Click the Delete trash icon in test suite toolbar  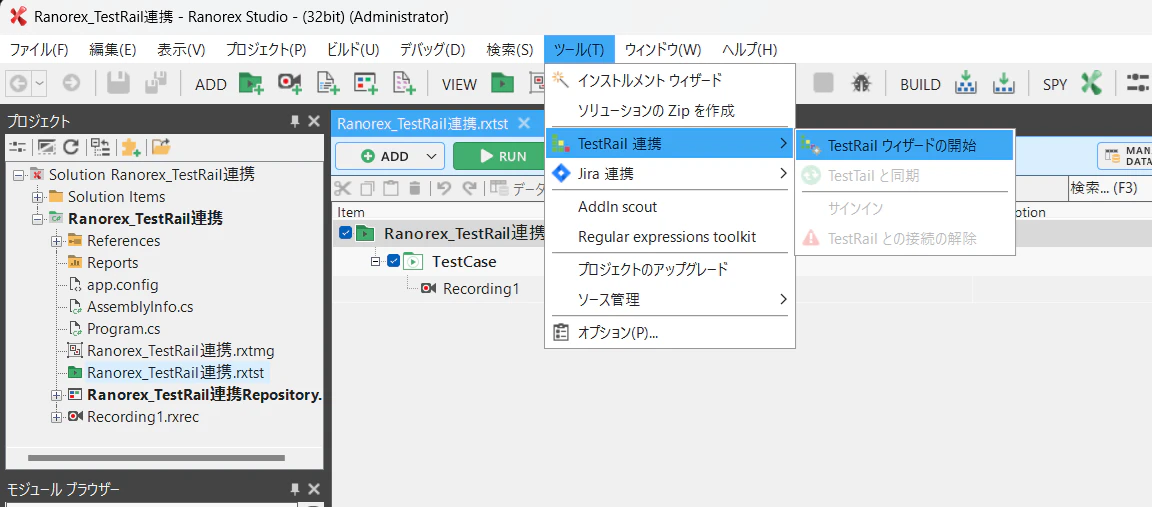[x=414, y=189]
